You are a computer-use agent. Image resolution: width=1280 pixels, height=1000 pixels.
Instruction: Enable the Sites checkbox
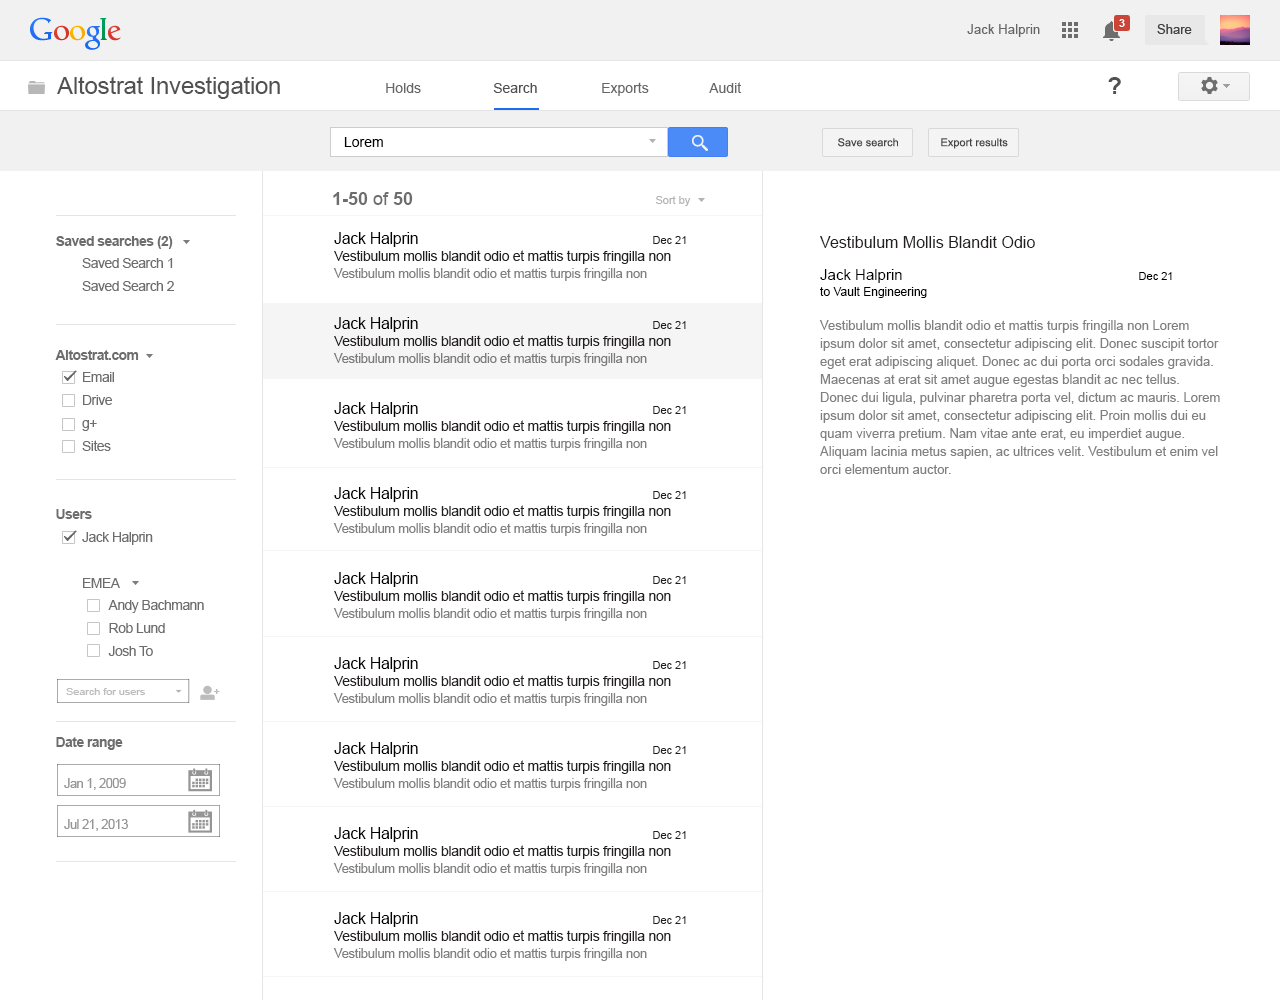coord(69,447)
